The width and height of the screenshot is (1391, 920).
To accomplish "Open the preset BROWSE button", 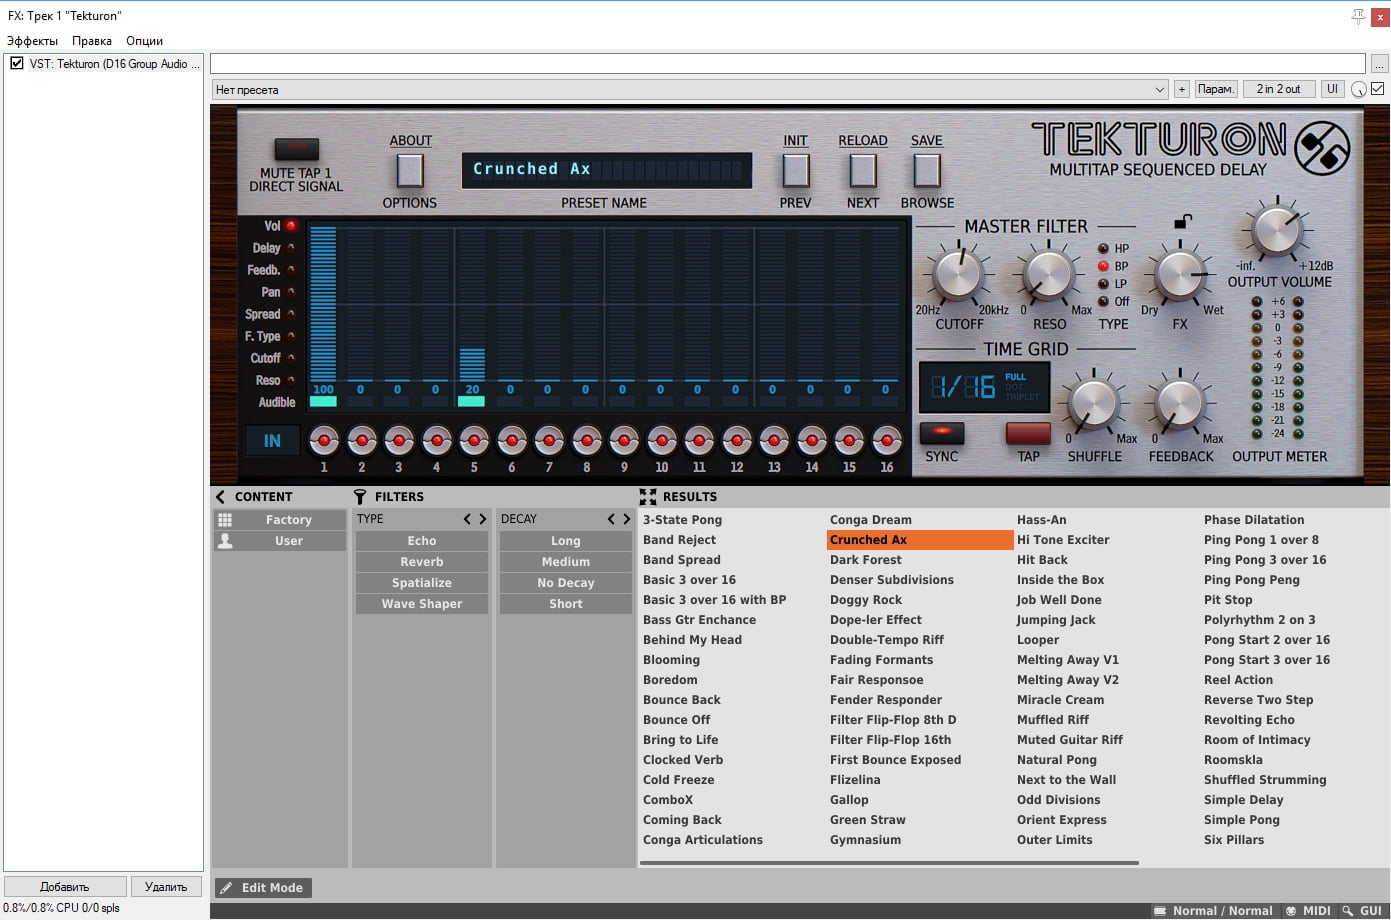I will pyautogui.click(x=927, y=170).
